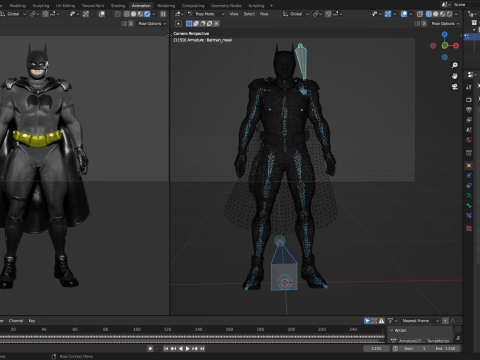Open the Pose menu in right viewport
480x360 pixels.
click(x=264, y=14)
